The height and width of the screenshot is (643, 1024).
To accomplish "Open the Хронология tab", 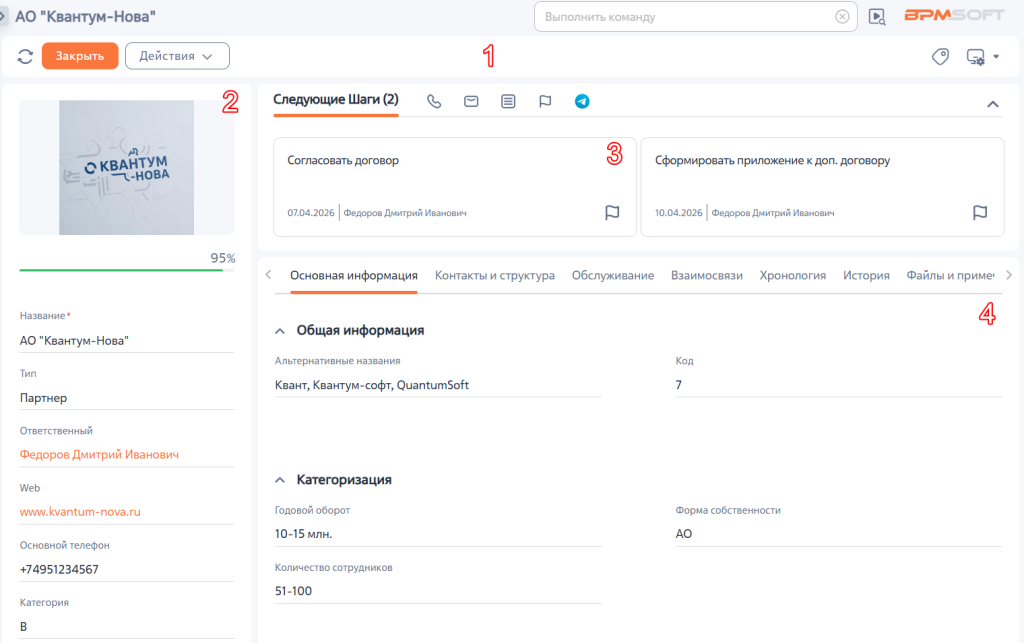I will [x=793, y=275].
